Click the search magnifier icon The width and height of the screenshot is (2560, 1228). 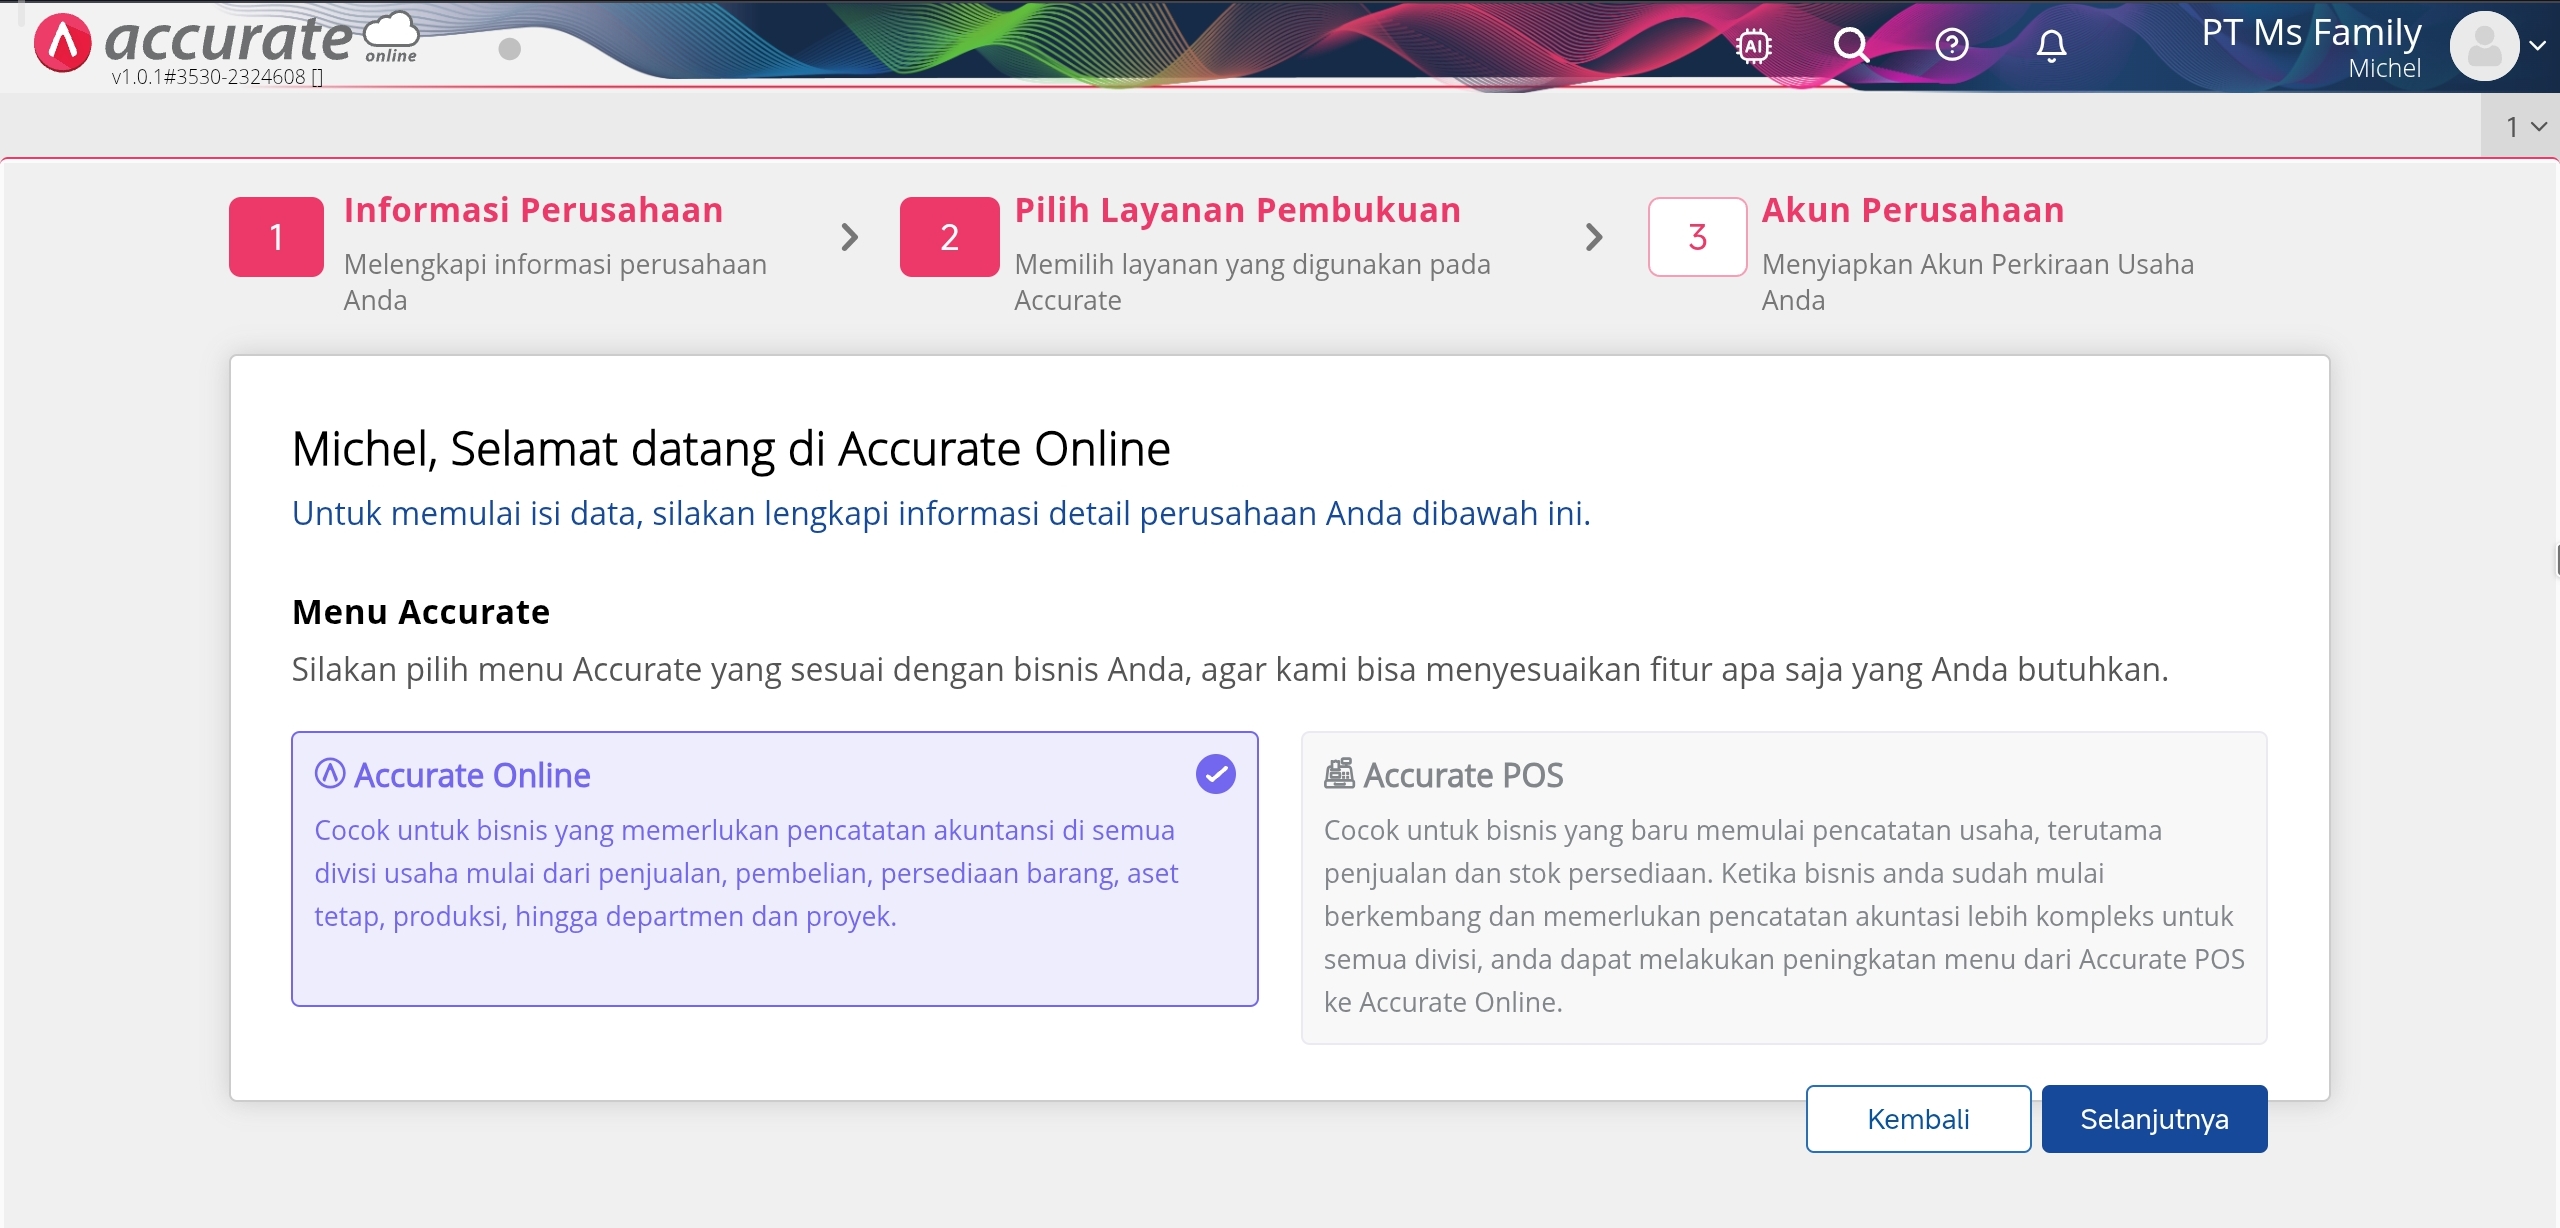[x=1851, y=46]
